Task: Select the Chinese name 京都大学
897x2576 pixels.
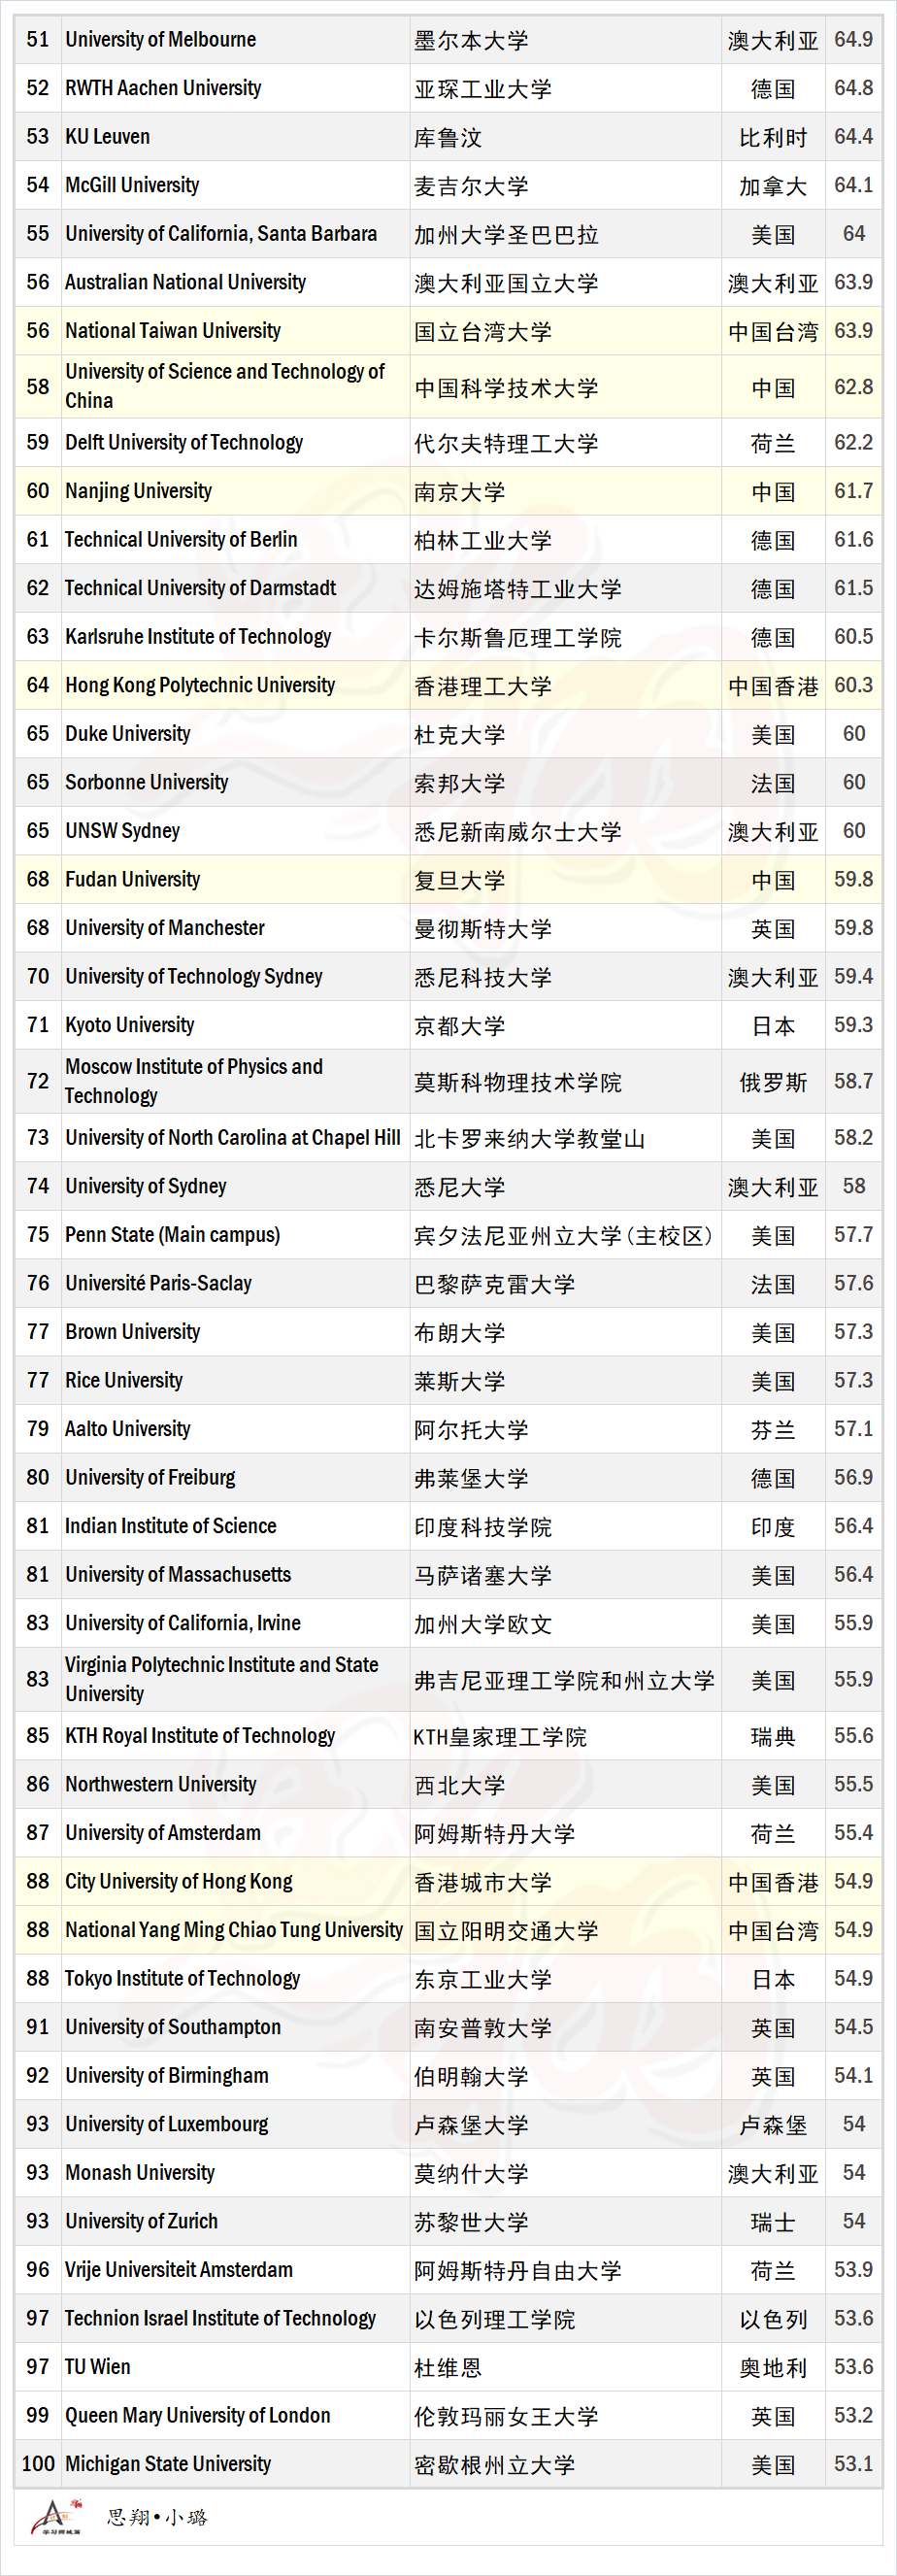Action: [460, 1026]
